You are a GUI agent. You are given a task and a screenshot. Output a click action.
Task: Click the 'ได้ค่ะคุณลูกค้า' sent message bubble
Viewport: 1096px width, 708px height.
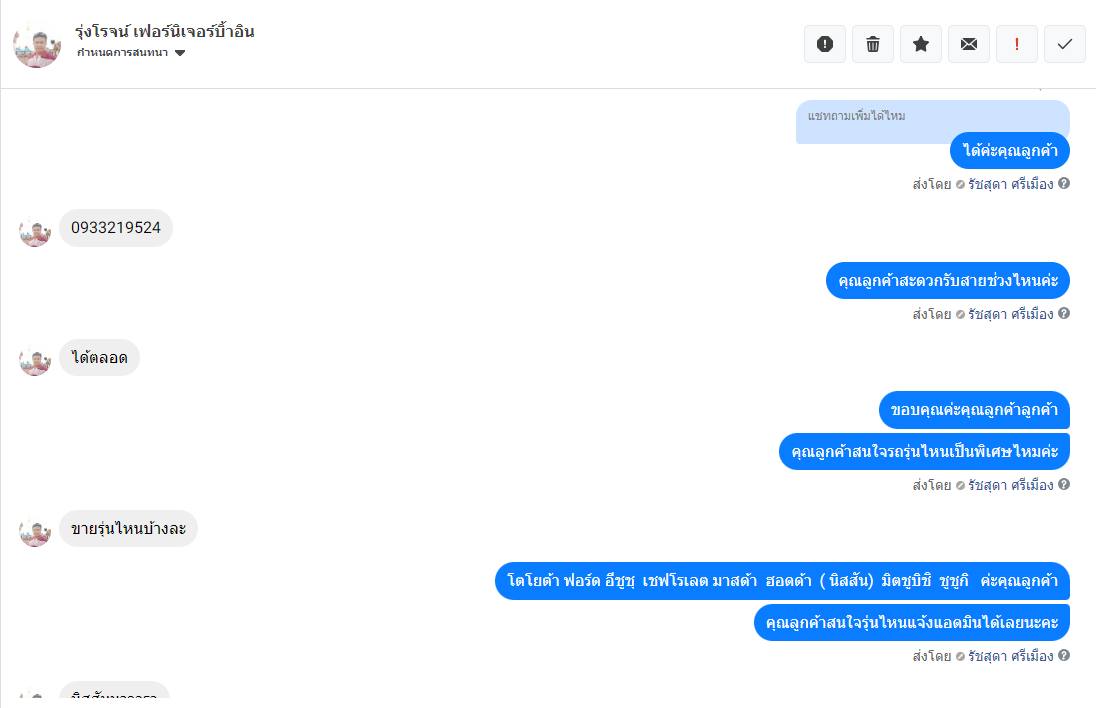1010,150
